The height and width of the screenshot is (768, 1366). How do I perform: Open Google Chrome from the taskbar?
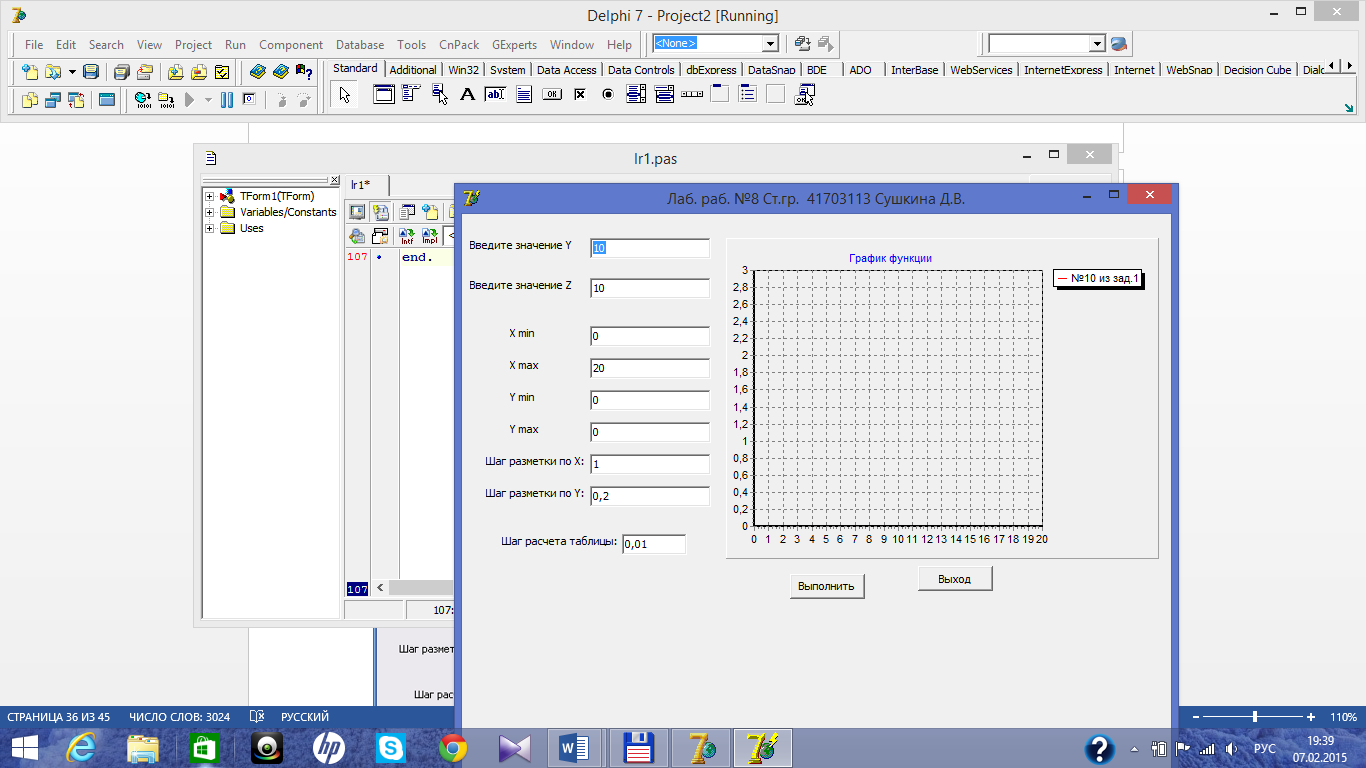[x=453, y=748]
